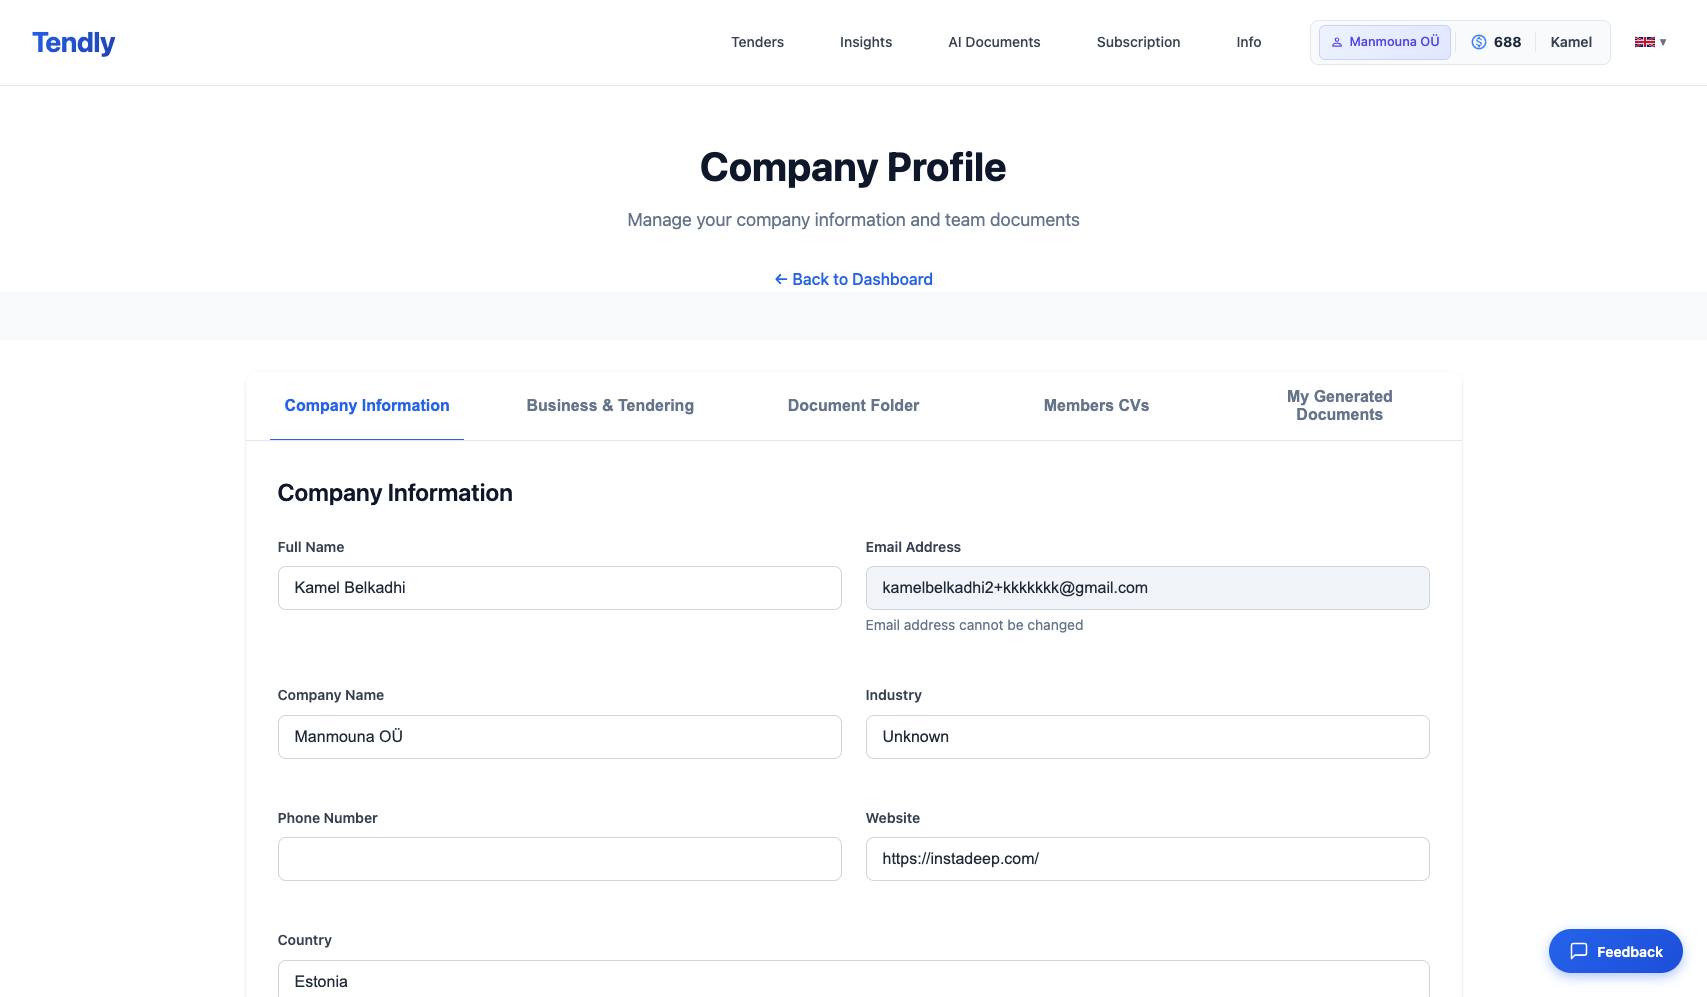Viewport: 1707px width, 997px height.
Task: Click the credits counter showing 688
Action: [x=1507, y=42]
